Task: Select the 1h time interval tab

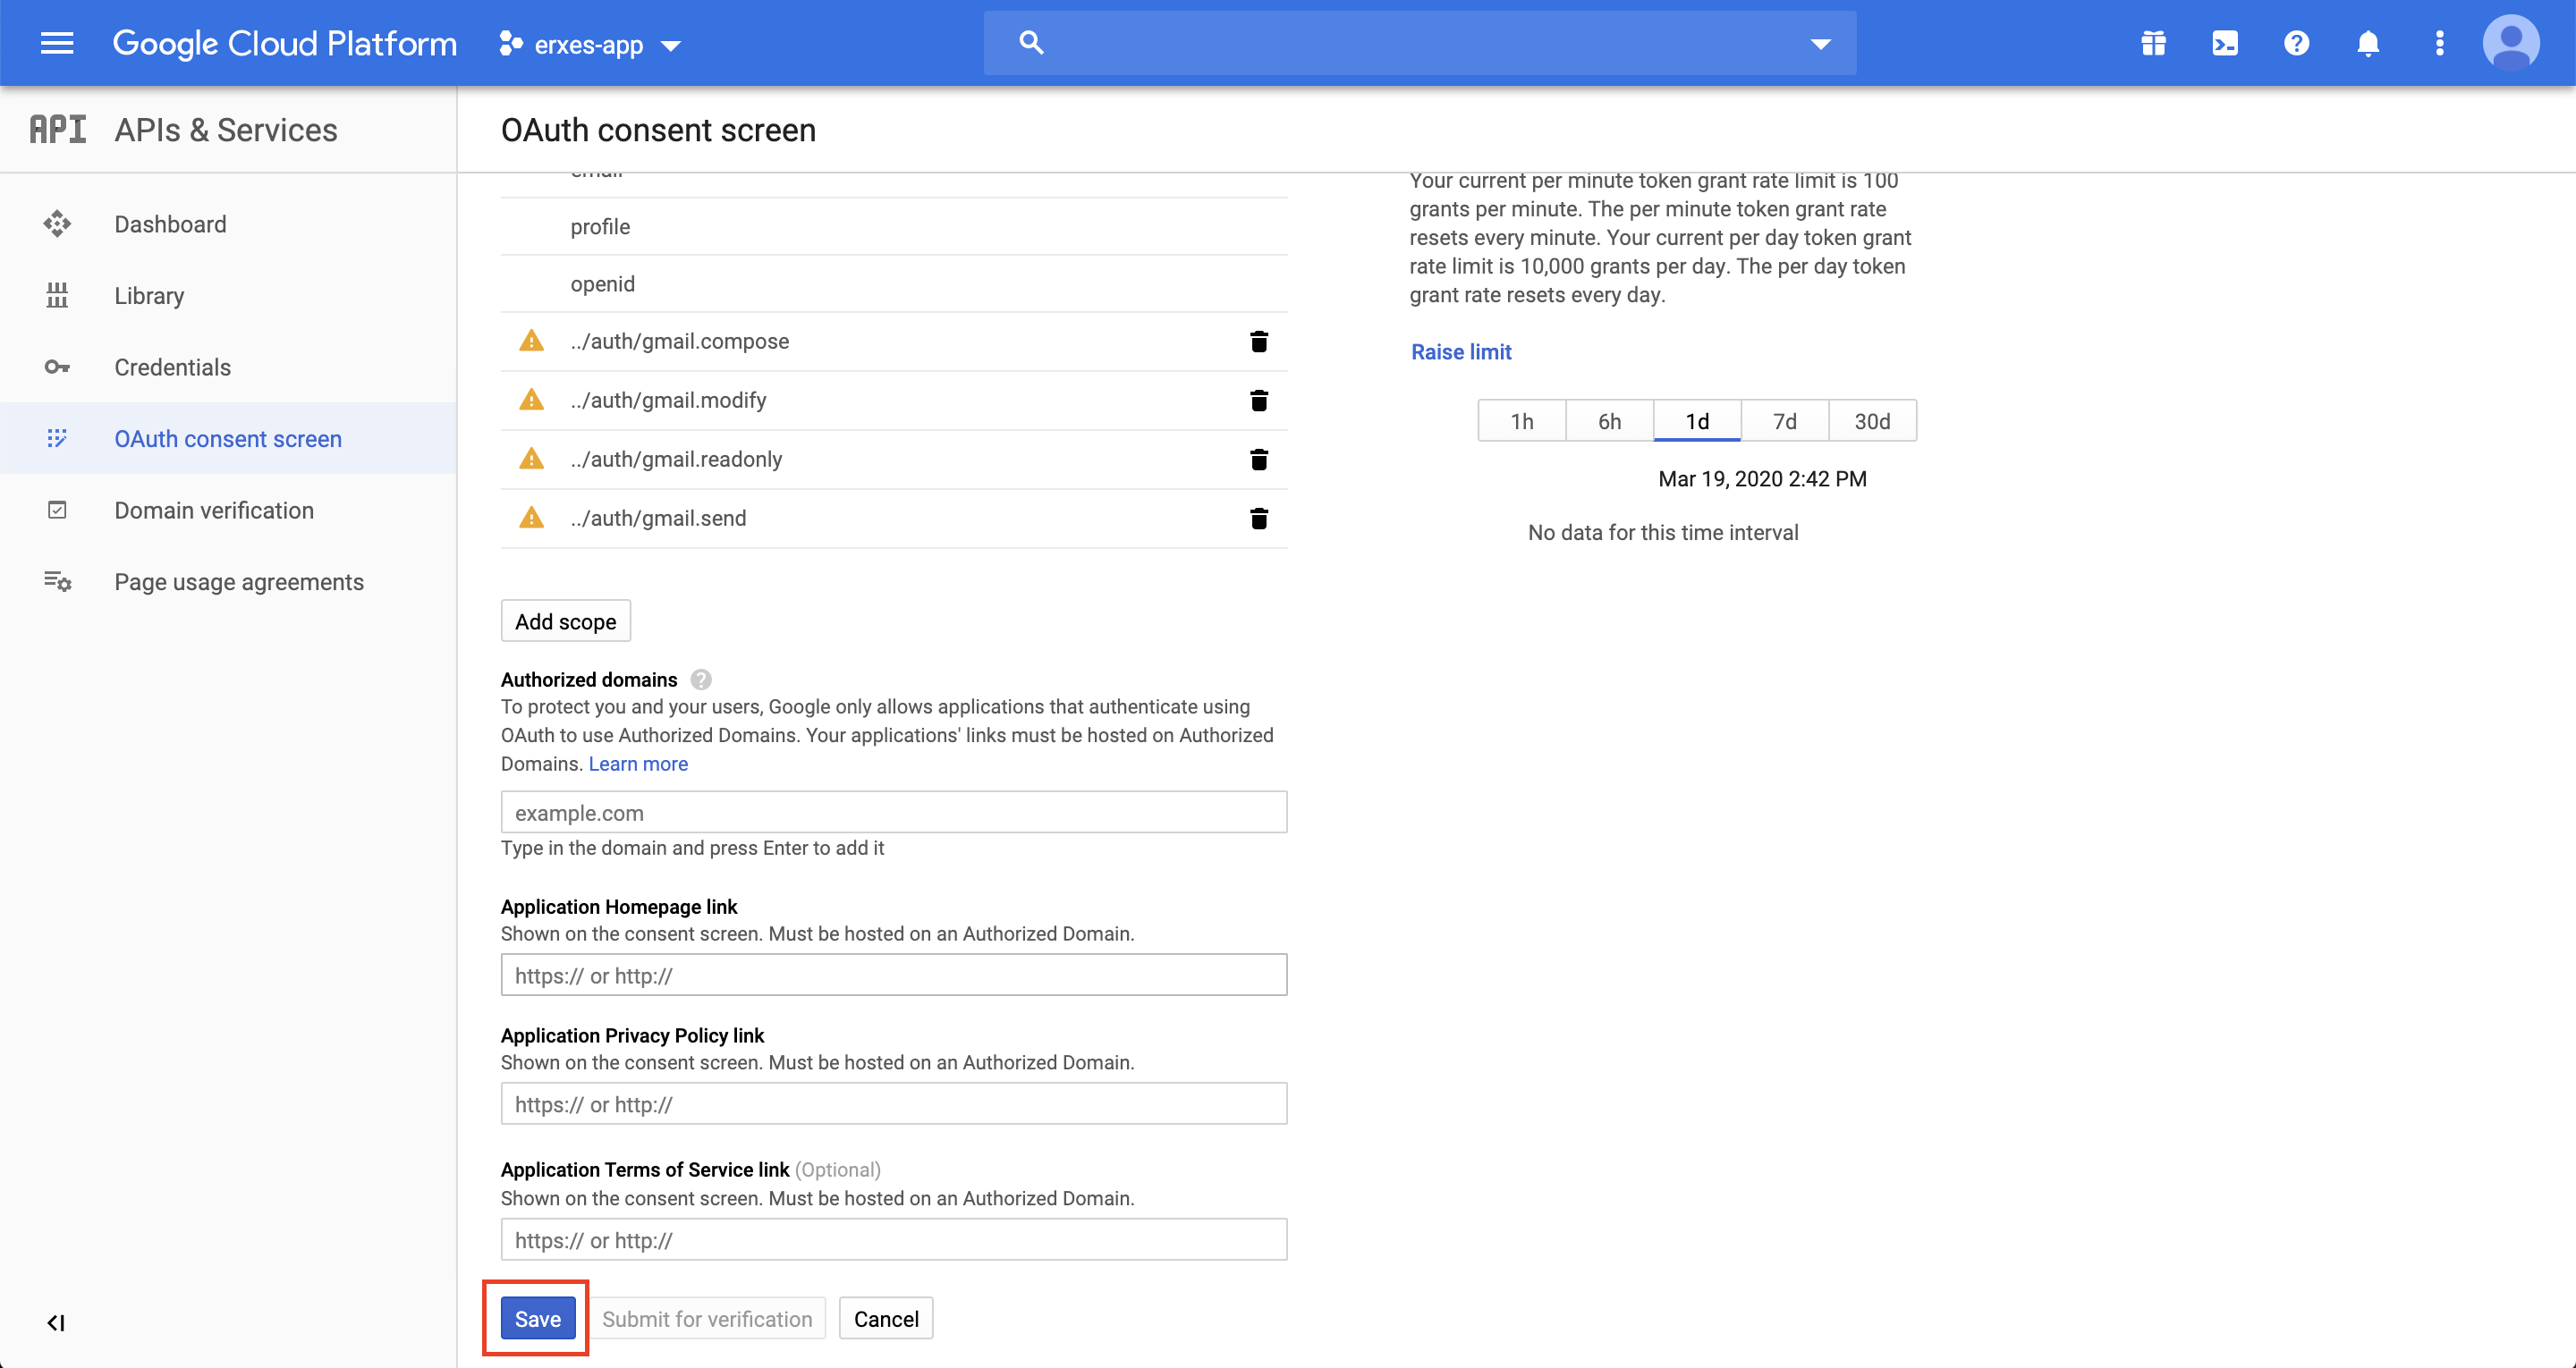Action: pyautogui.click(x=1522, y=421)
